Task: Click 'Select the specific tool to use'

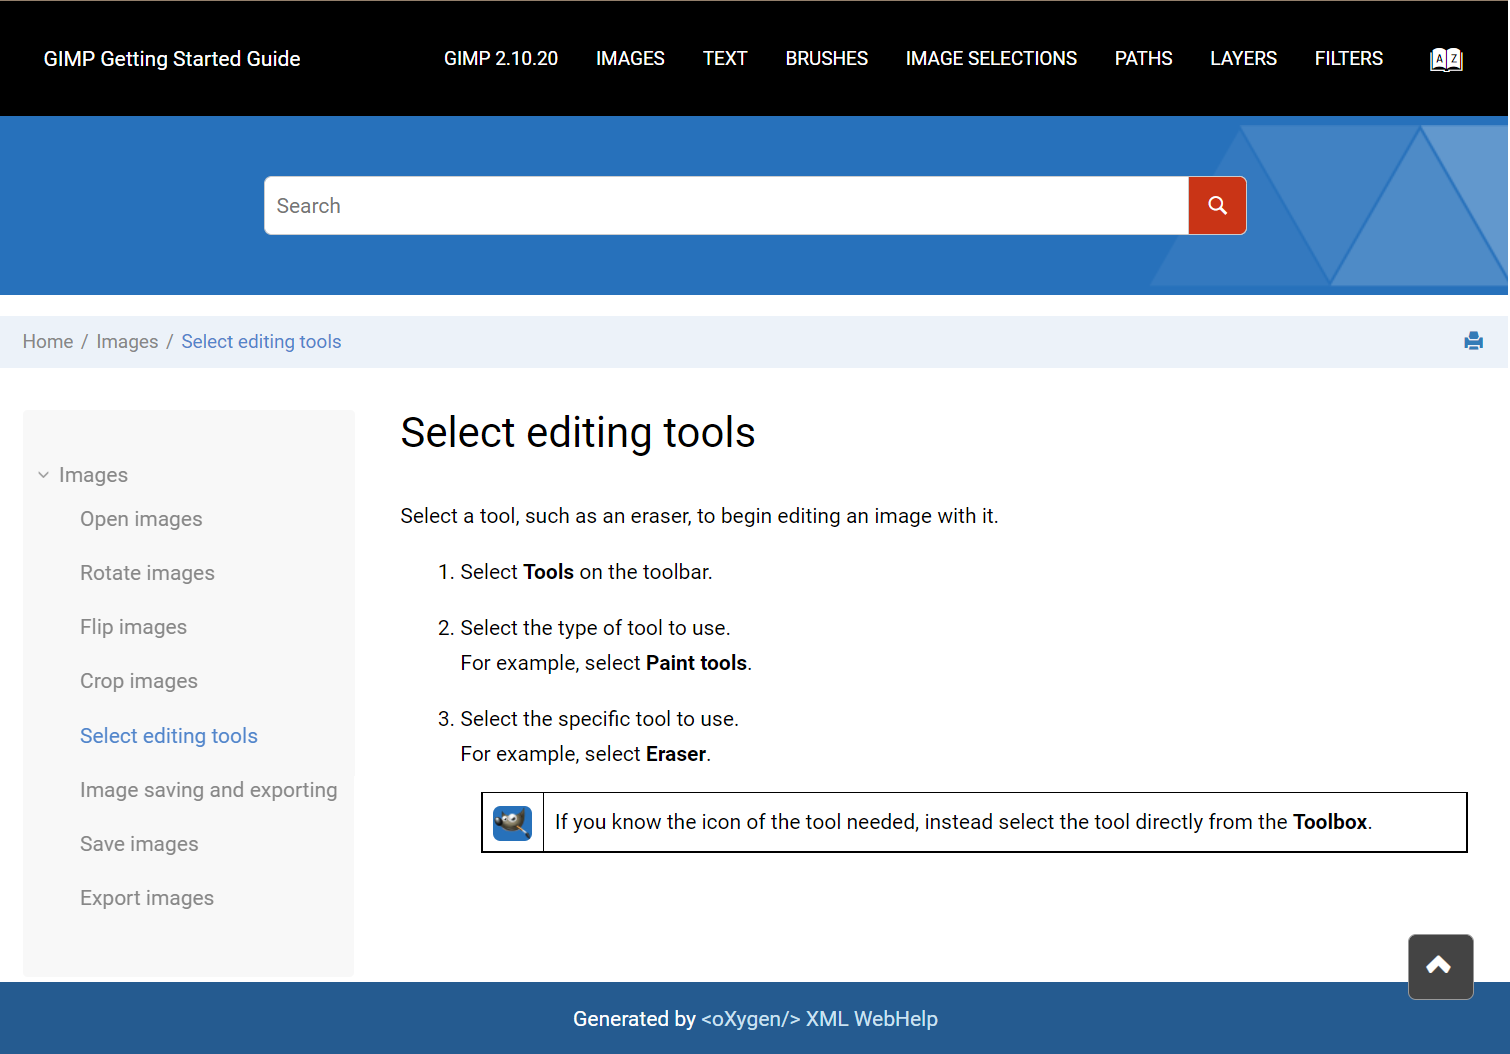Action: tap(599, 719)
